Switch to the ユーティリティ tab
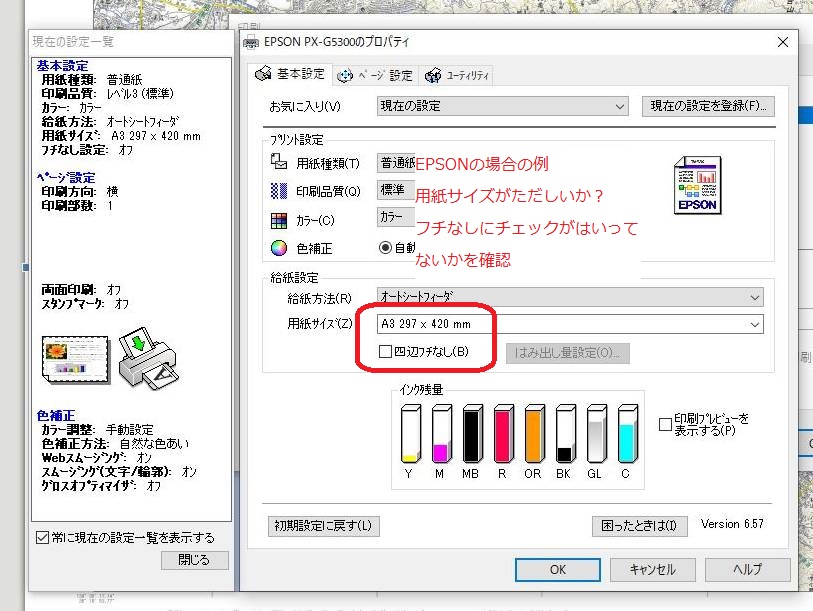Image resolution: width=813 pixels, height=611 pixels. [x=457, y=76]
